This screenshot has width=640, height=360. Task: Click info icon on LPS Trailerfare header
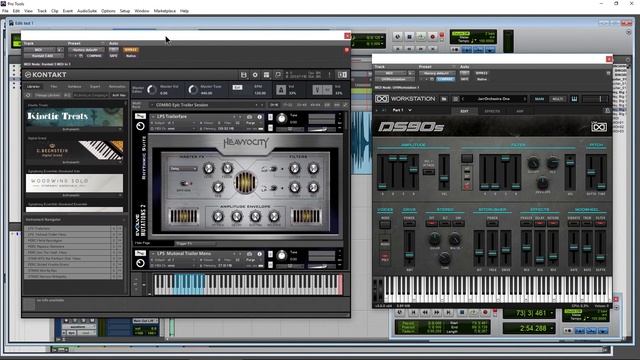click(x=259, y=117)
